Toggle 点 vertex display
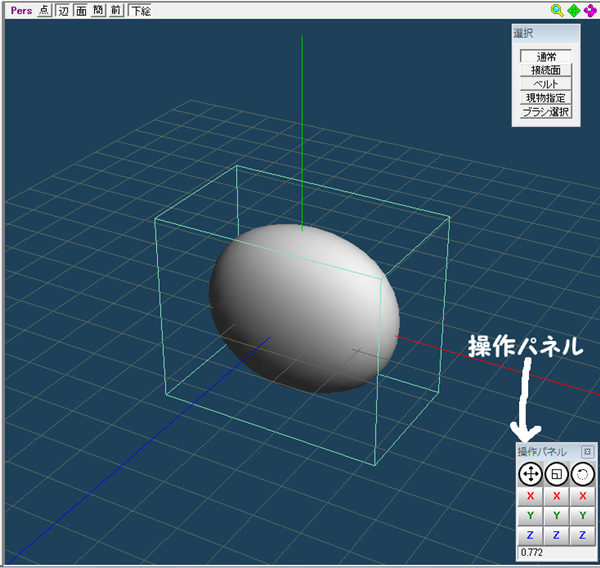Image resolution: width=600 pixels, height=568 pixels. [x=44, y=10]
